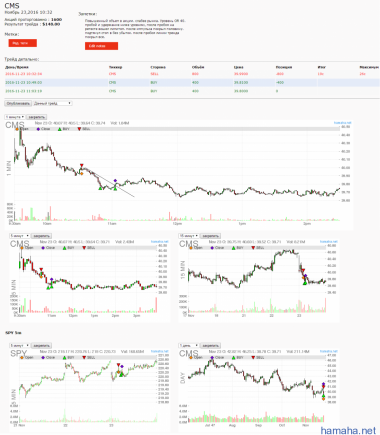Expand the trade scope dropdown next to publish button
The image size is (380, 435).
tap(53, 103)
